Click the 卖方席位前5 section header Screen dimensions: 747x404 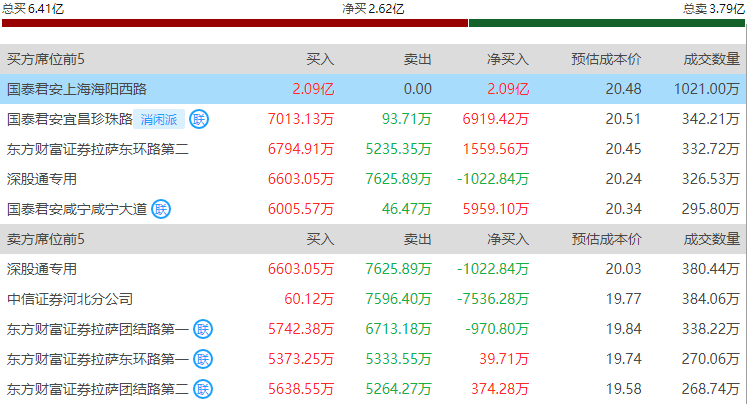[46, 239]
